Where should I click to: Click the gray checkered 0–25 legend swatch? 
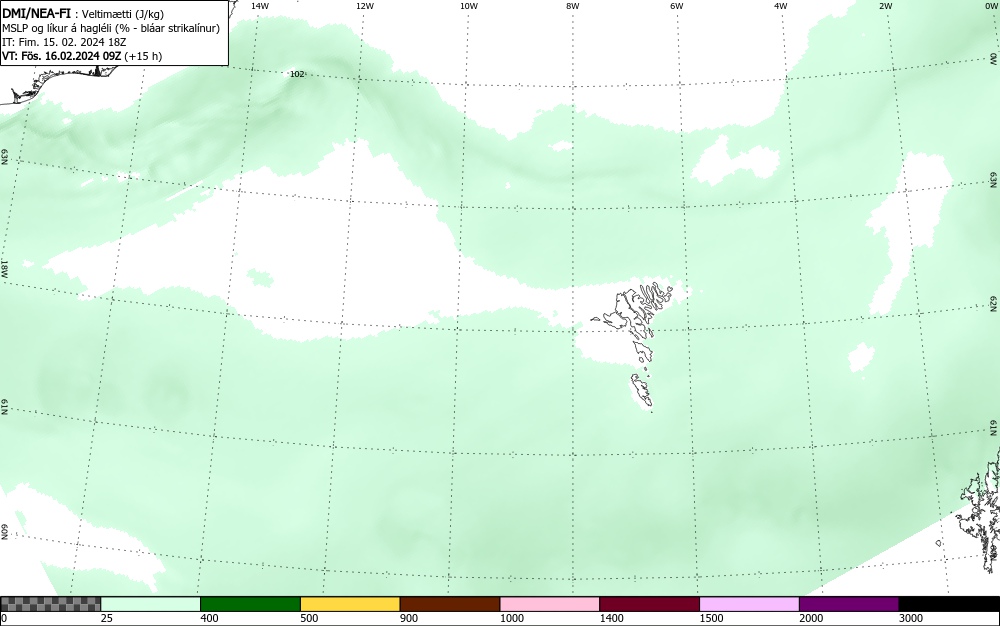pos(50,604)
